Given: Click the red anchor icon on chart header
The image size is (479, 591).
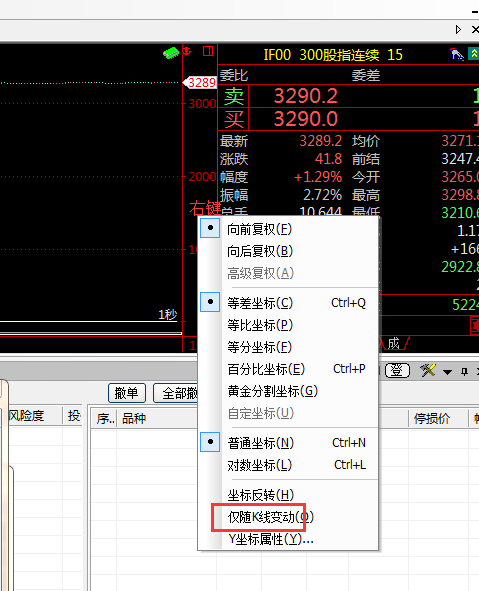Looking at the screenshot, I should (187, 51).
